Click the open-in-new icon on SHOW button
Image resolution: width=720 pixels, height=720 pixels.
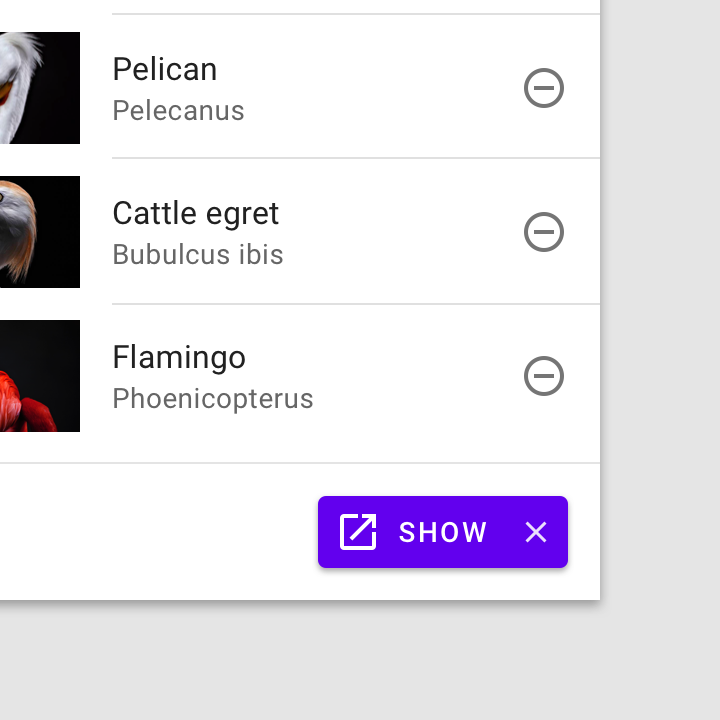pyautogui.click(x=358, y=532)
